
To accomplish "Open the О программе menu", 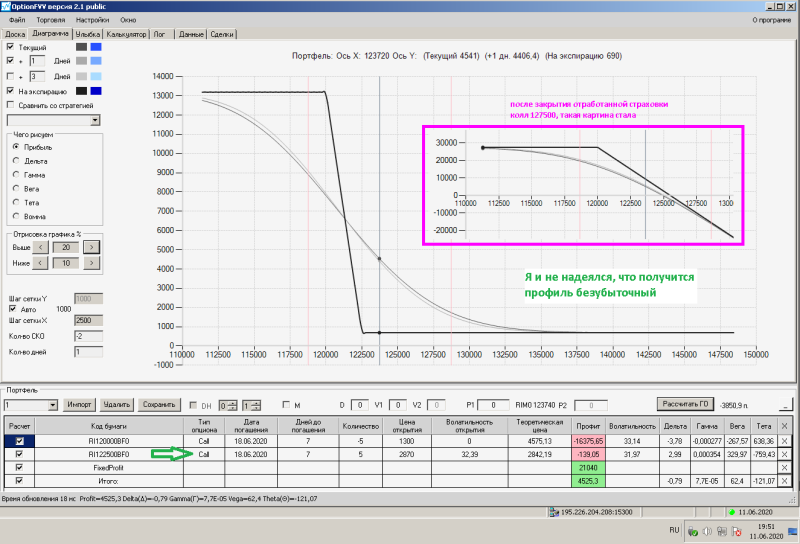I will tap(771, 20).
